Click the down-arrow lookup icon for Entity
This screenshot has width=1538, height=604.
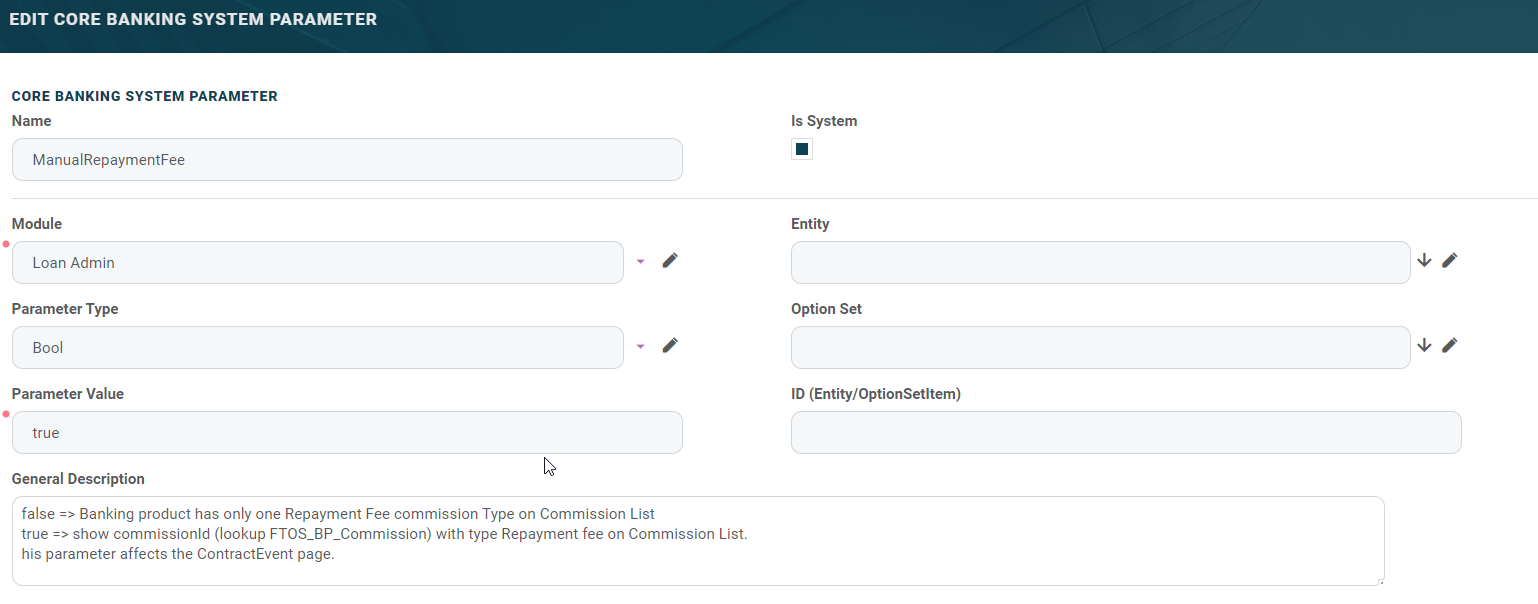(1425, 261)
